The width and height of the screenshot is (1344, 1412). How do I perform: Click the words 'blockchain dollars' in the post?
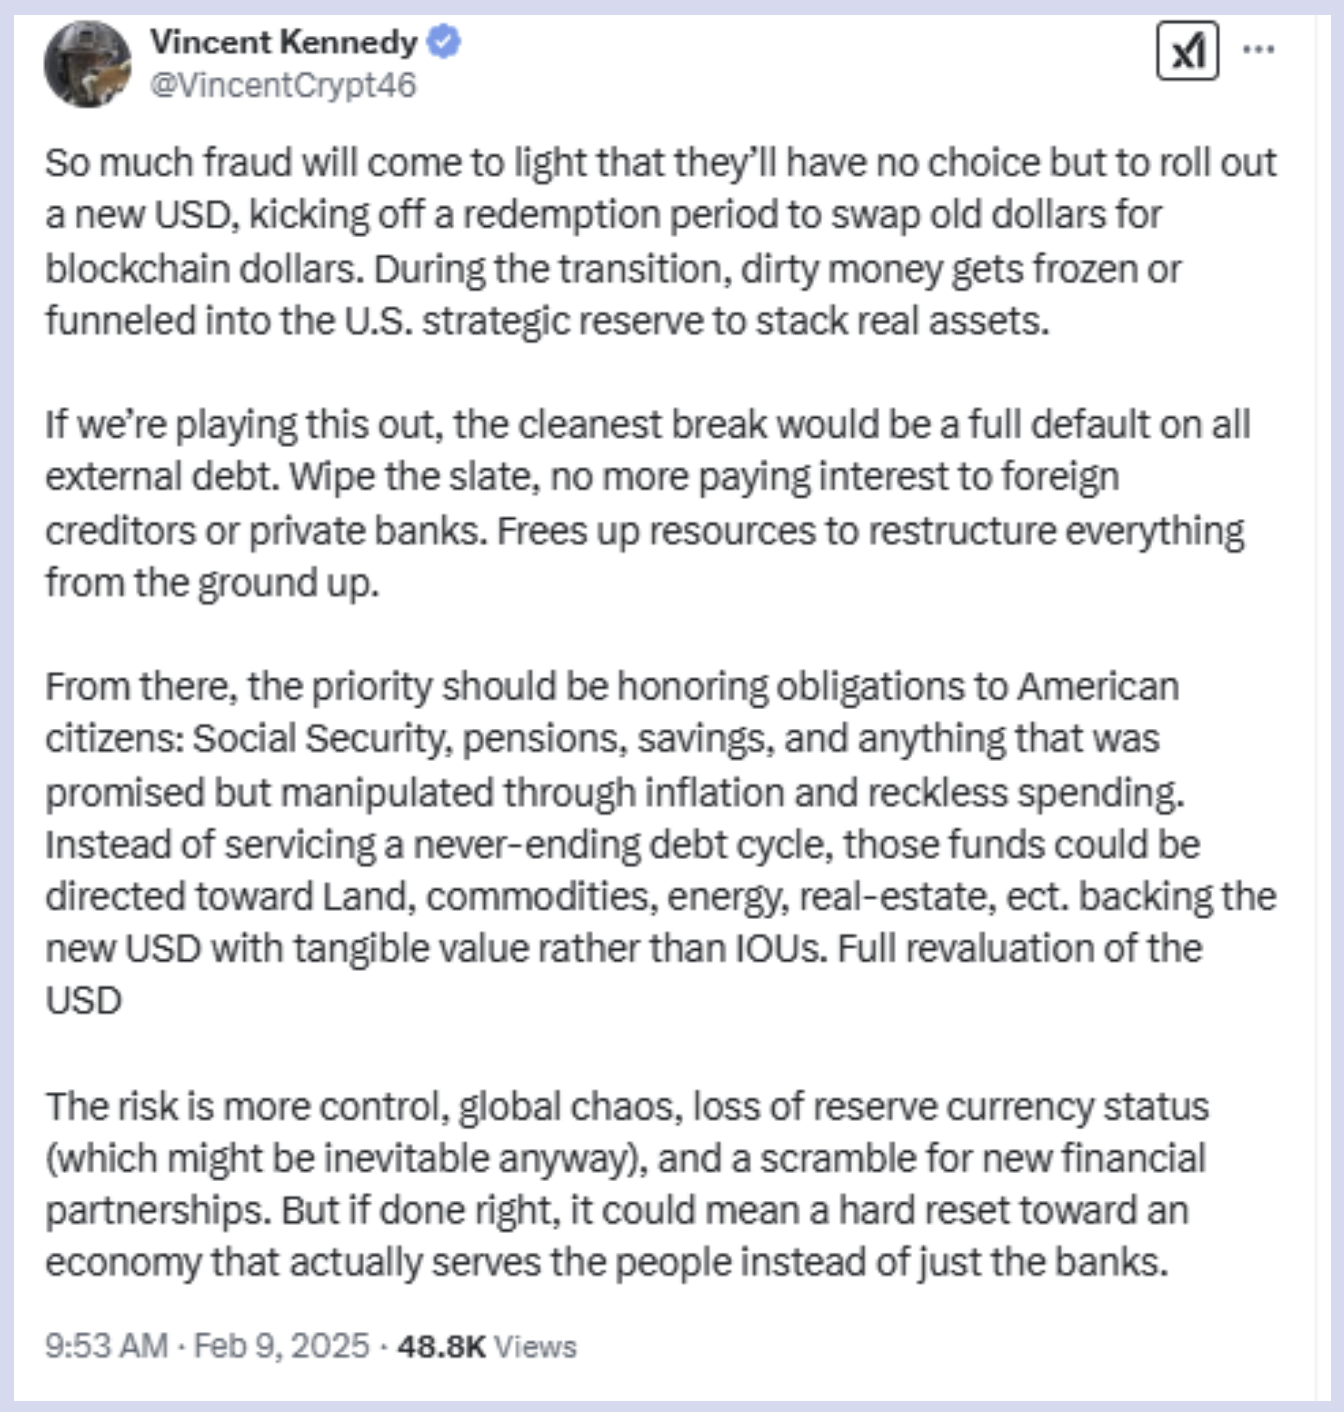point(204,269)
